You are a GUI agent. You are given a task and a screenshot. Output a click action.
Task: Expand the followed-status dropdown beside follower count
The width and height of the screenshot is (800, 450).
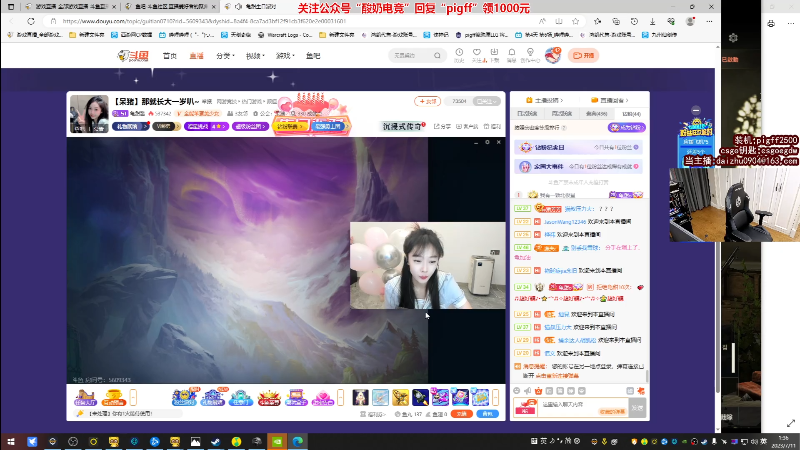click(486, 101)
